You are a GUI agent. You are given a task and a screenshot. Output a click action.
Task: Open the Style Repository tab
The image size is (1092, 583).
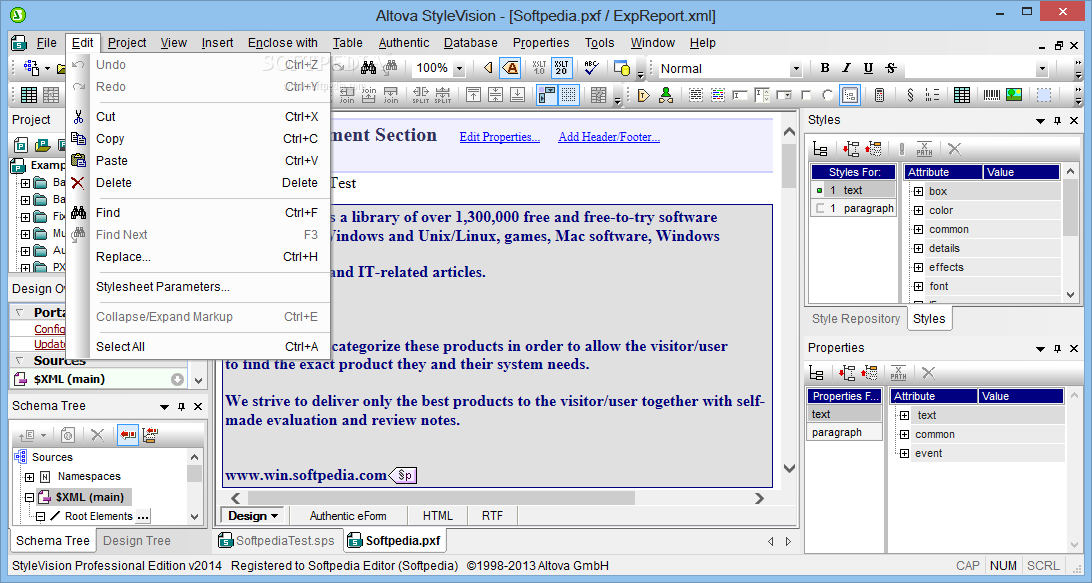856,318
